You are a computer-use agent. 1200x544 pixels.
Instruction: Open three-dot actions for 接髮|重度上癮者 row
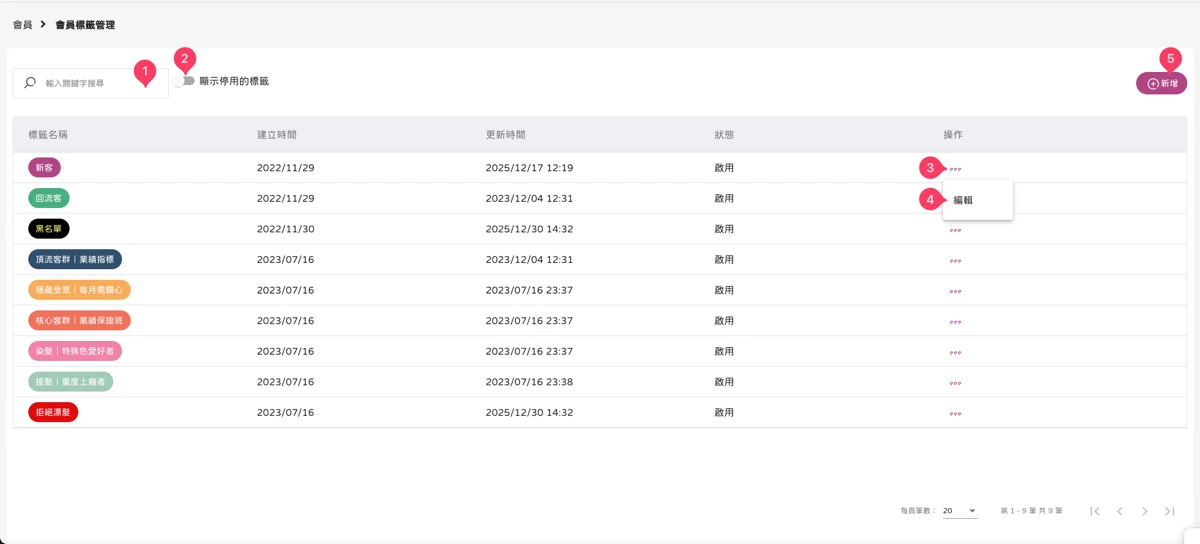pyautogui.click(x=956, y=382)
